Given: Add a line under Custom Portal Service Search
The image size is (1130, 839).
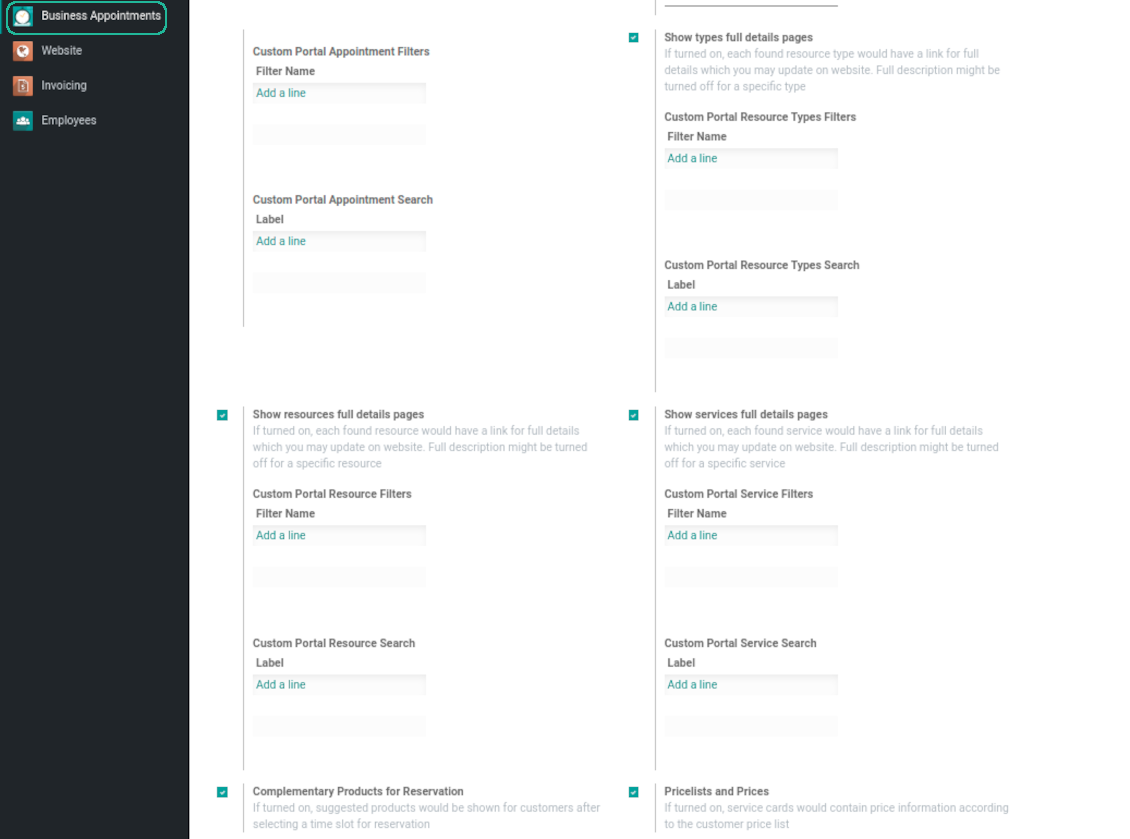Looking at the screenshot, I should pyautogui.click(x=692, y=685).
